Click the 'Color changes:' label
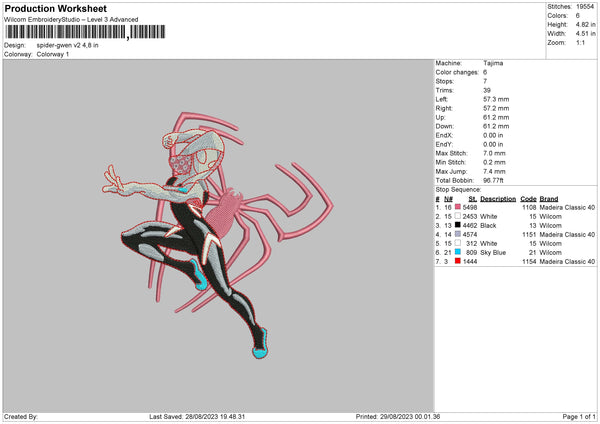The height and width of the screenshot is (424, 600). (x=457, y=72)
